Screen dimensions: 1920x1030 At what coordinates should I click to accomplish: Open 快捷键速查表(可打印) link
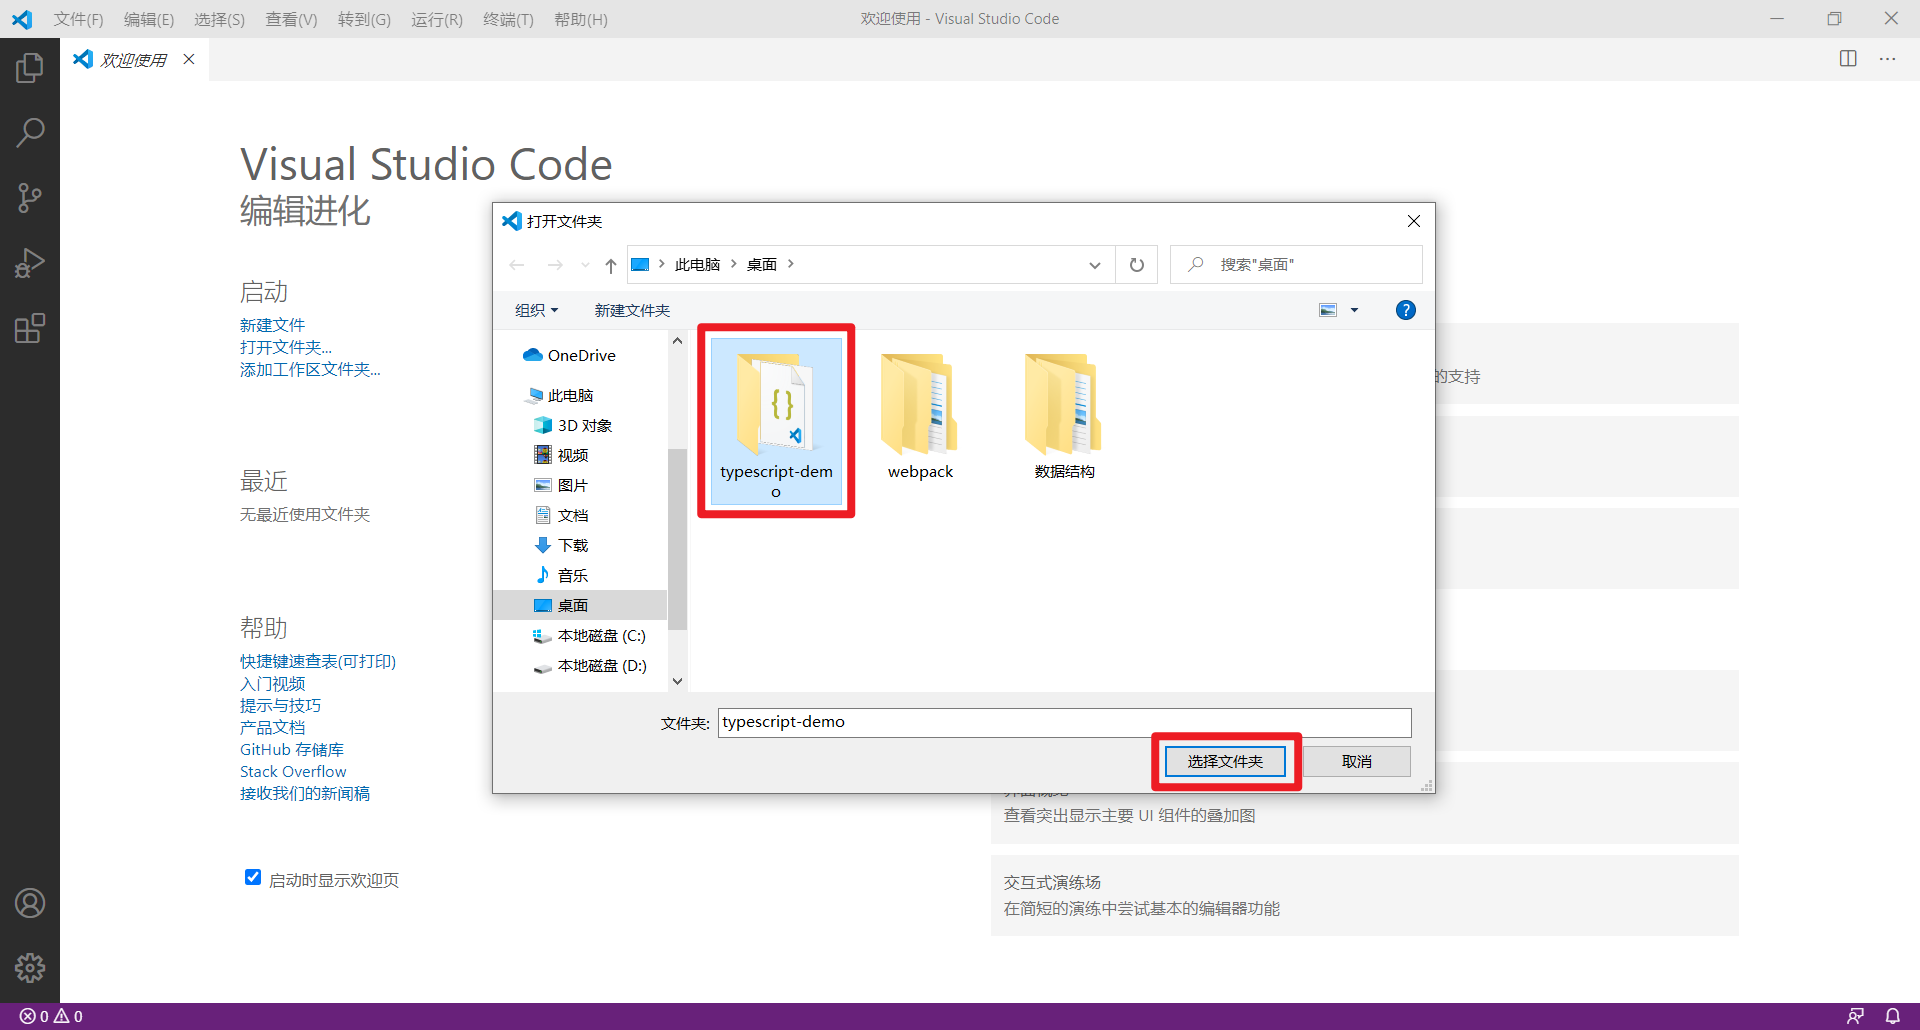pos(318,661)
